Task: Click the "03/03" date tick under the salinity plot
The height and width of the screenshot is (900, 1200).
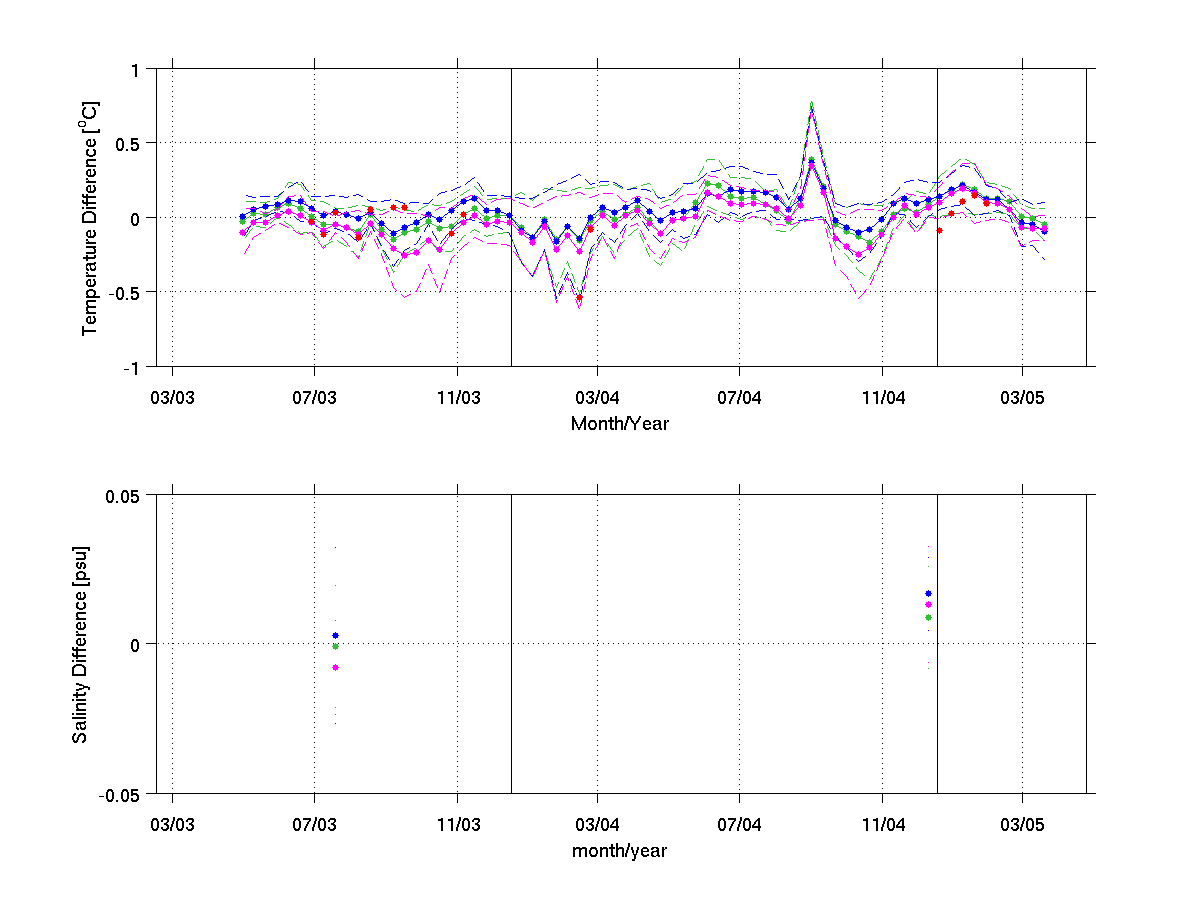Action: (x=173, y=826)
